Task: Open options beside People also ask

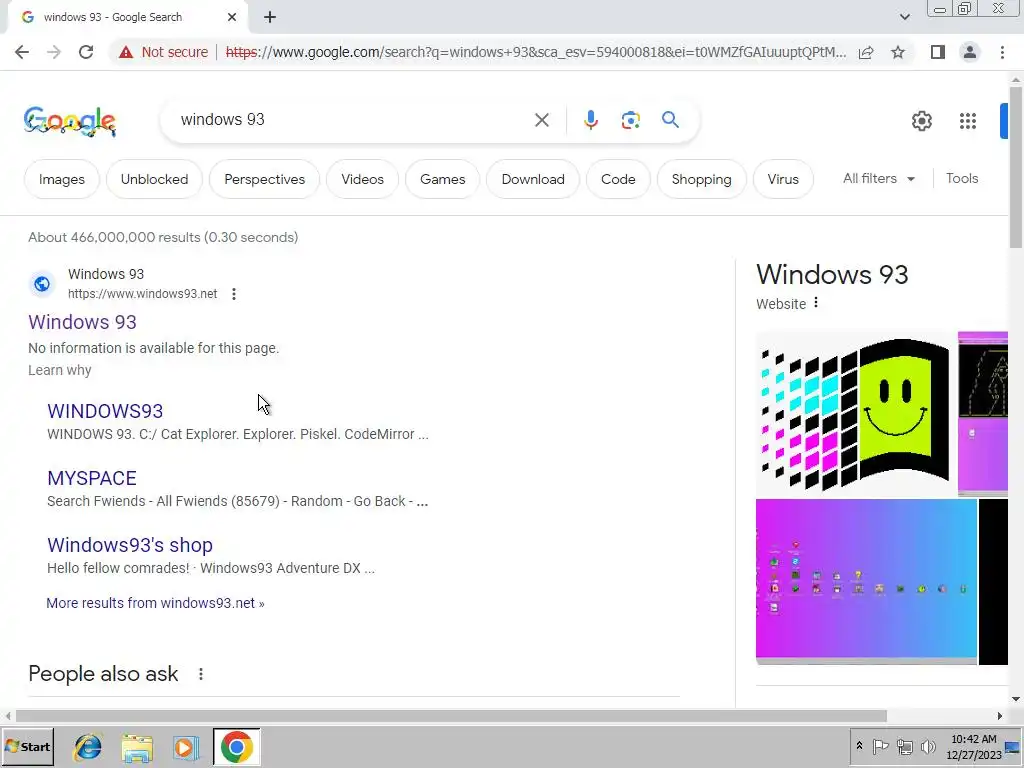Action: (201, 674)
